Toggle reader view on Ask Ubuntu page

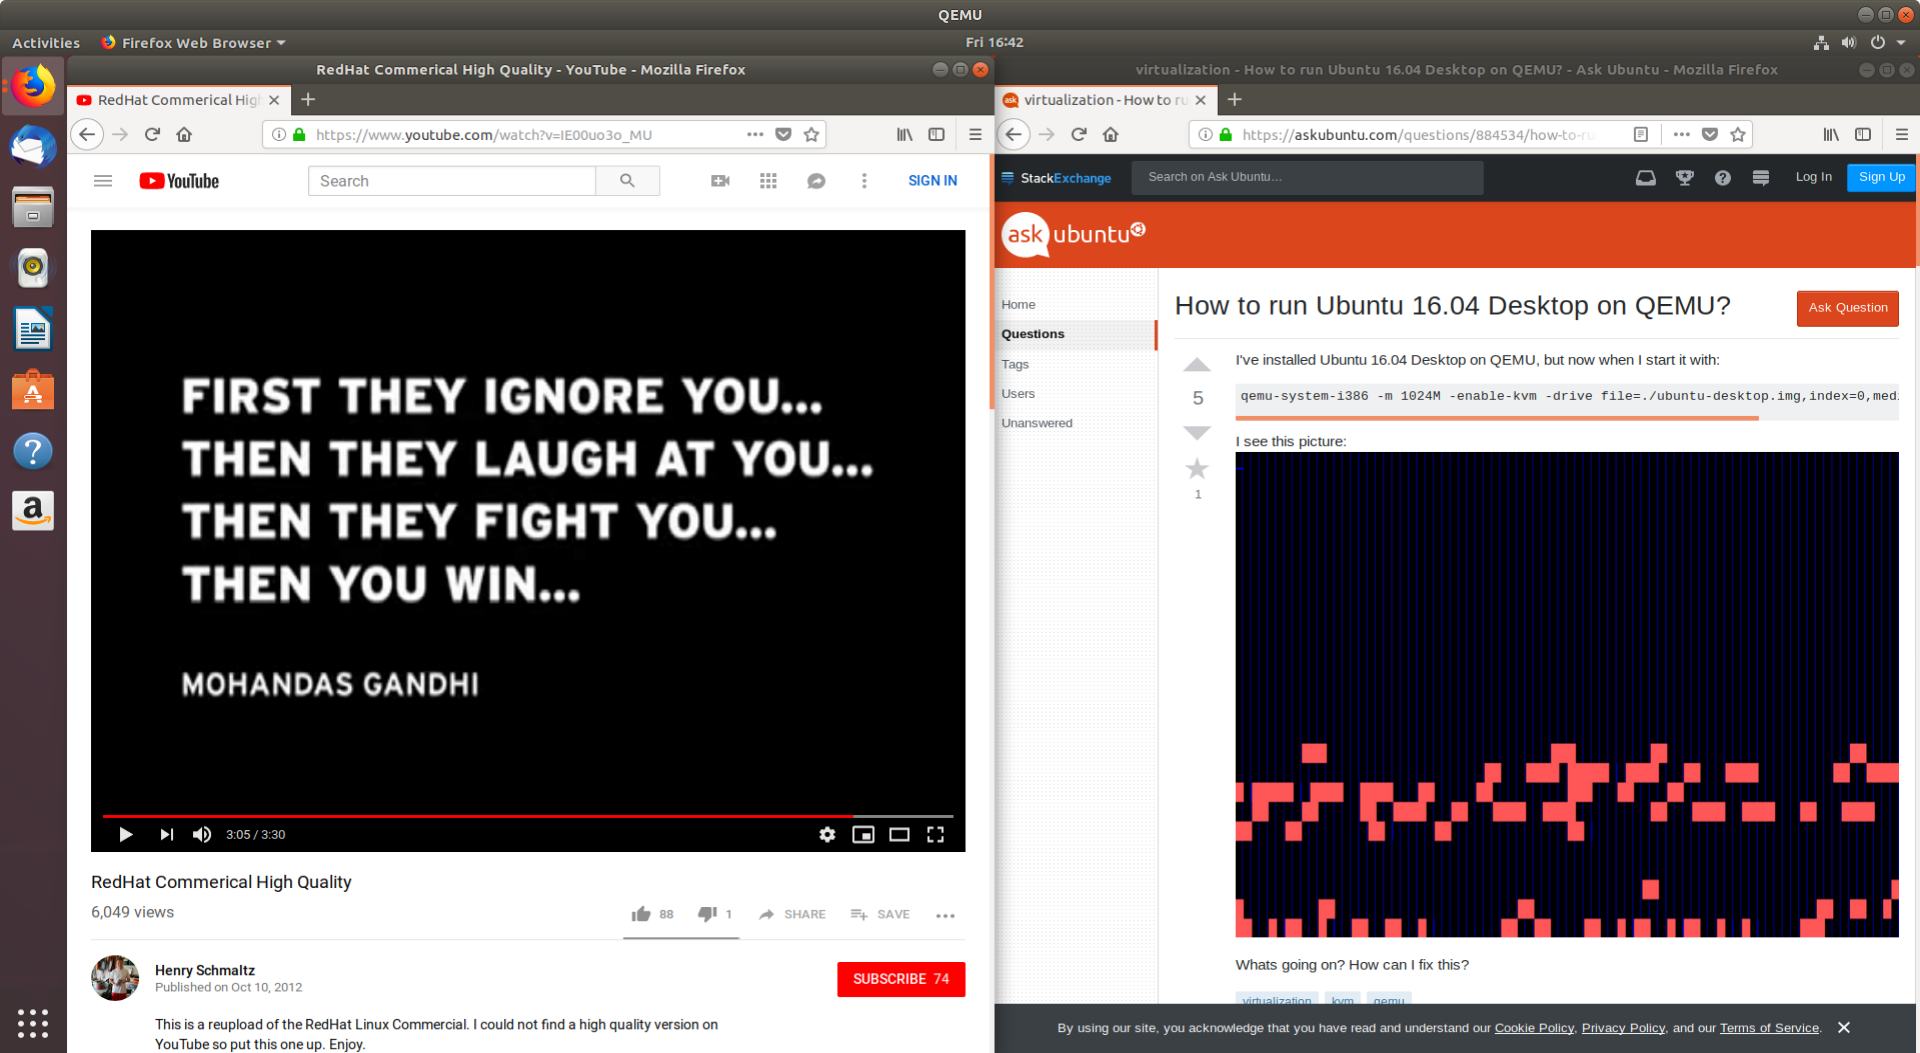(x=1640, y=134)
